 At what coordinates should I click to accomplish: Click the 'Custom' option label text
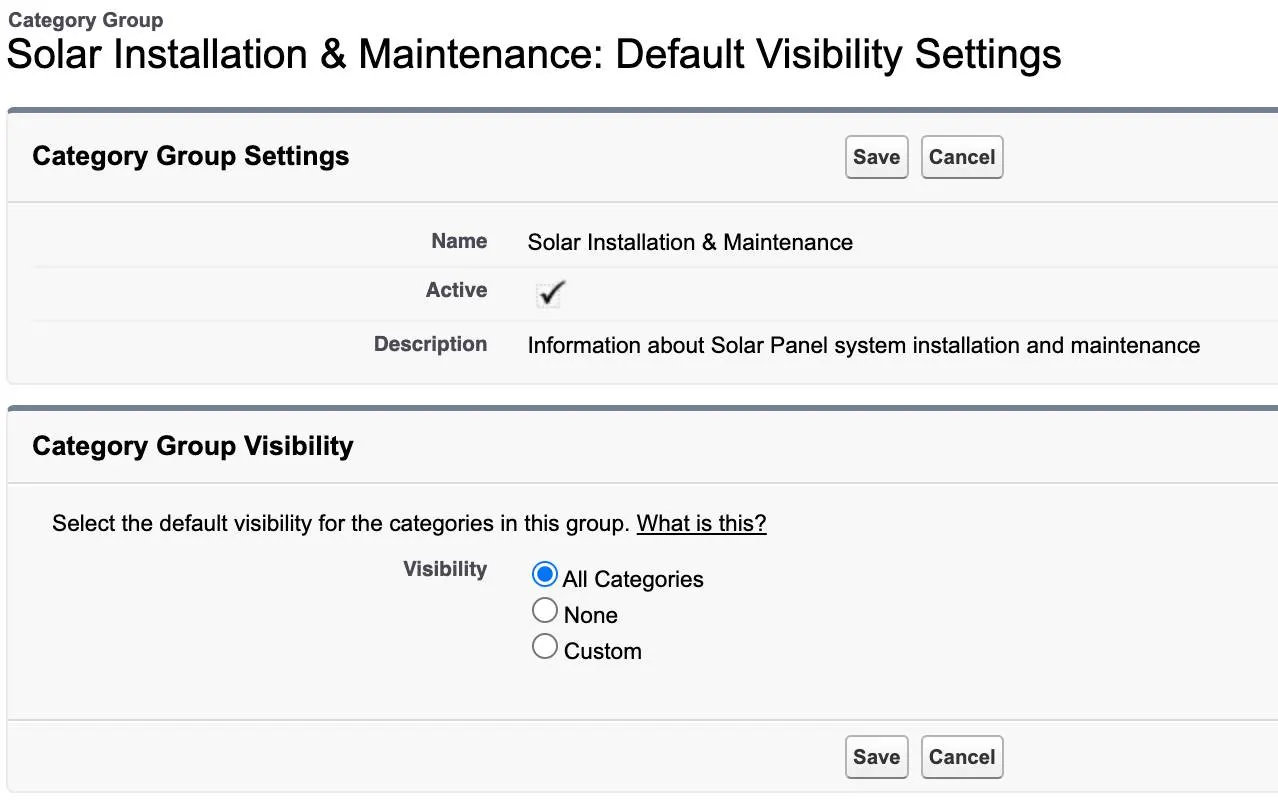click(603, 651)
